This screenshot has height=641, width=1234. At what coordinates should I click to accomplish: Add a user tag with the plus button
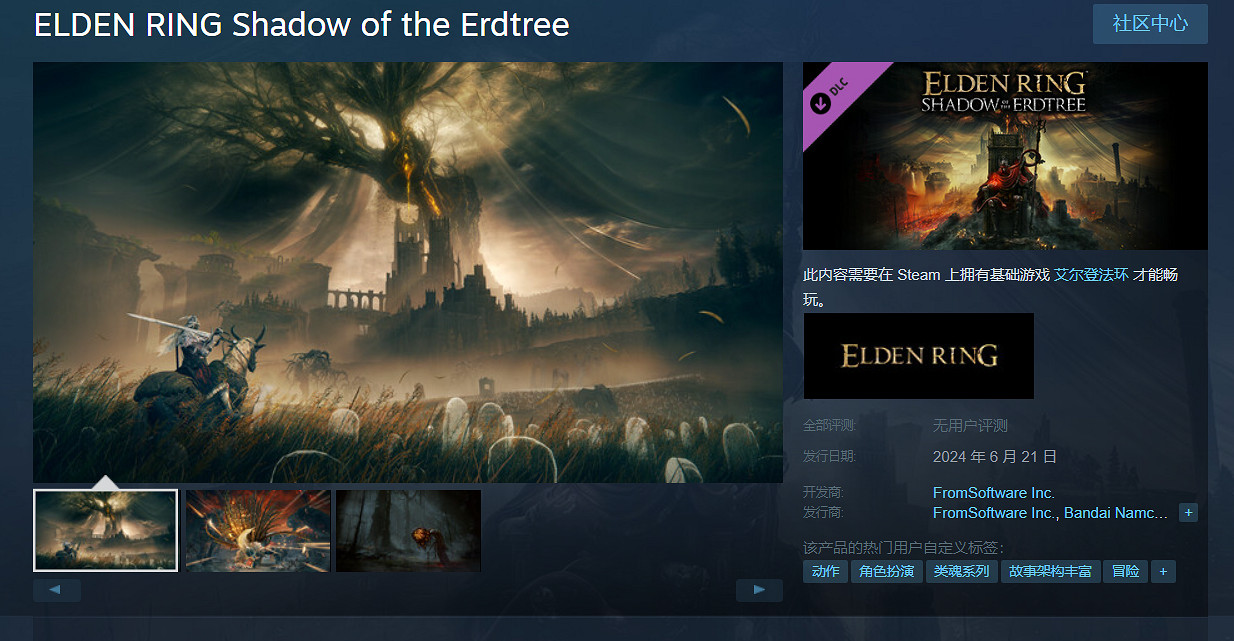coord(1163,571)
